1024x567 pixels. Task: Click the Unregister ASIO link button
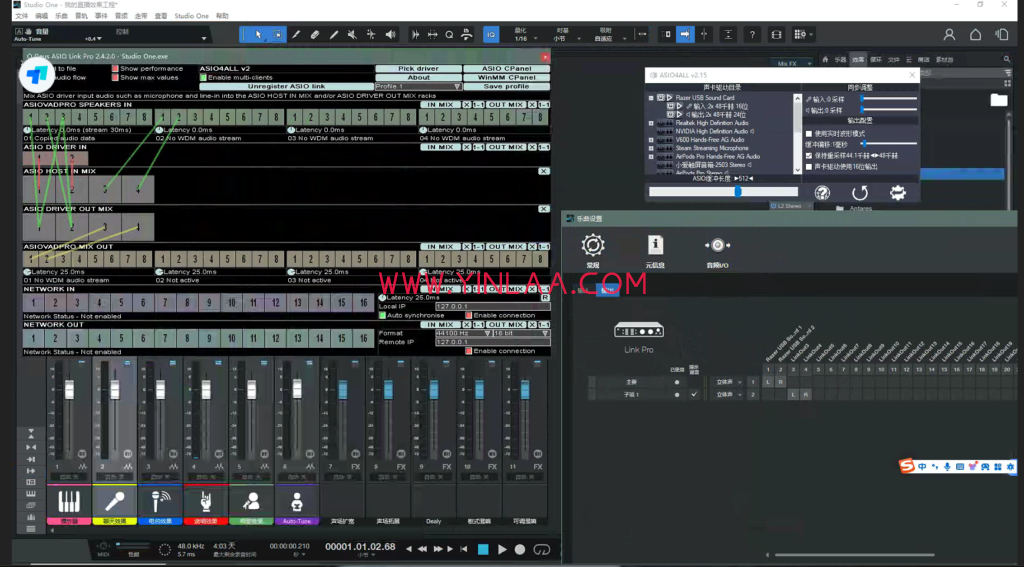[x=286, y=86]
